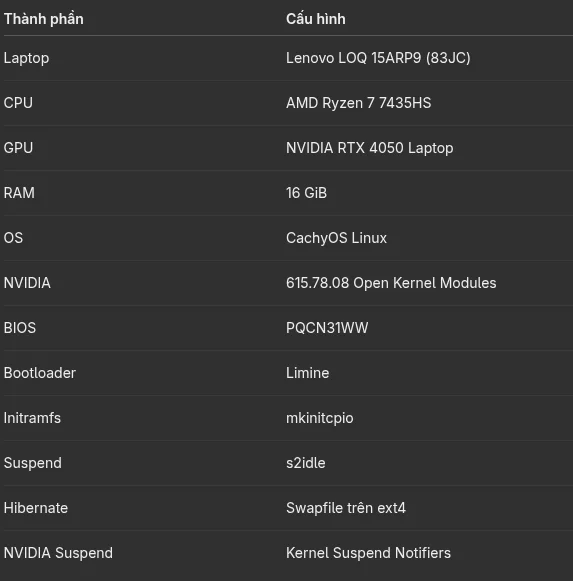Click the 'CachyOS Linux' value

click(x=336, y=238)
